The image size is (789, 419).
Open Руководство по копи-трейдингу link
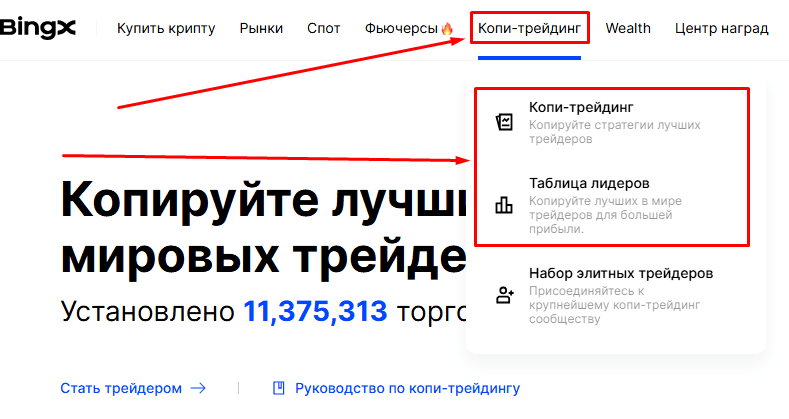[x=408, y=388]
